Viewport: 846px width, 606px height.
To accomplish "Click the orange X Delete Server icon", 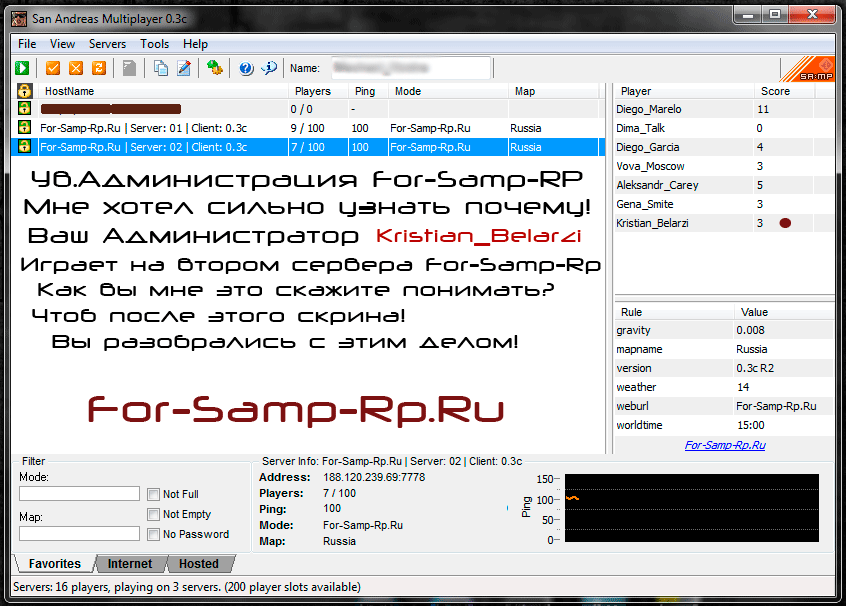I will [76, 68].
